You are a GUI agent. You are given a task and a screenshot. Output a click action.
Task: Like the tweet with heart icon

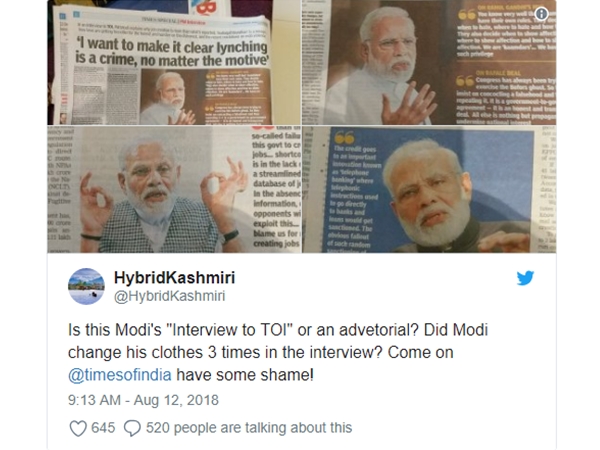coord(78,428)
